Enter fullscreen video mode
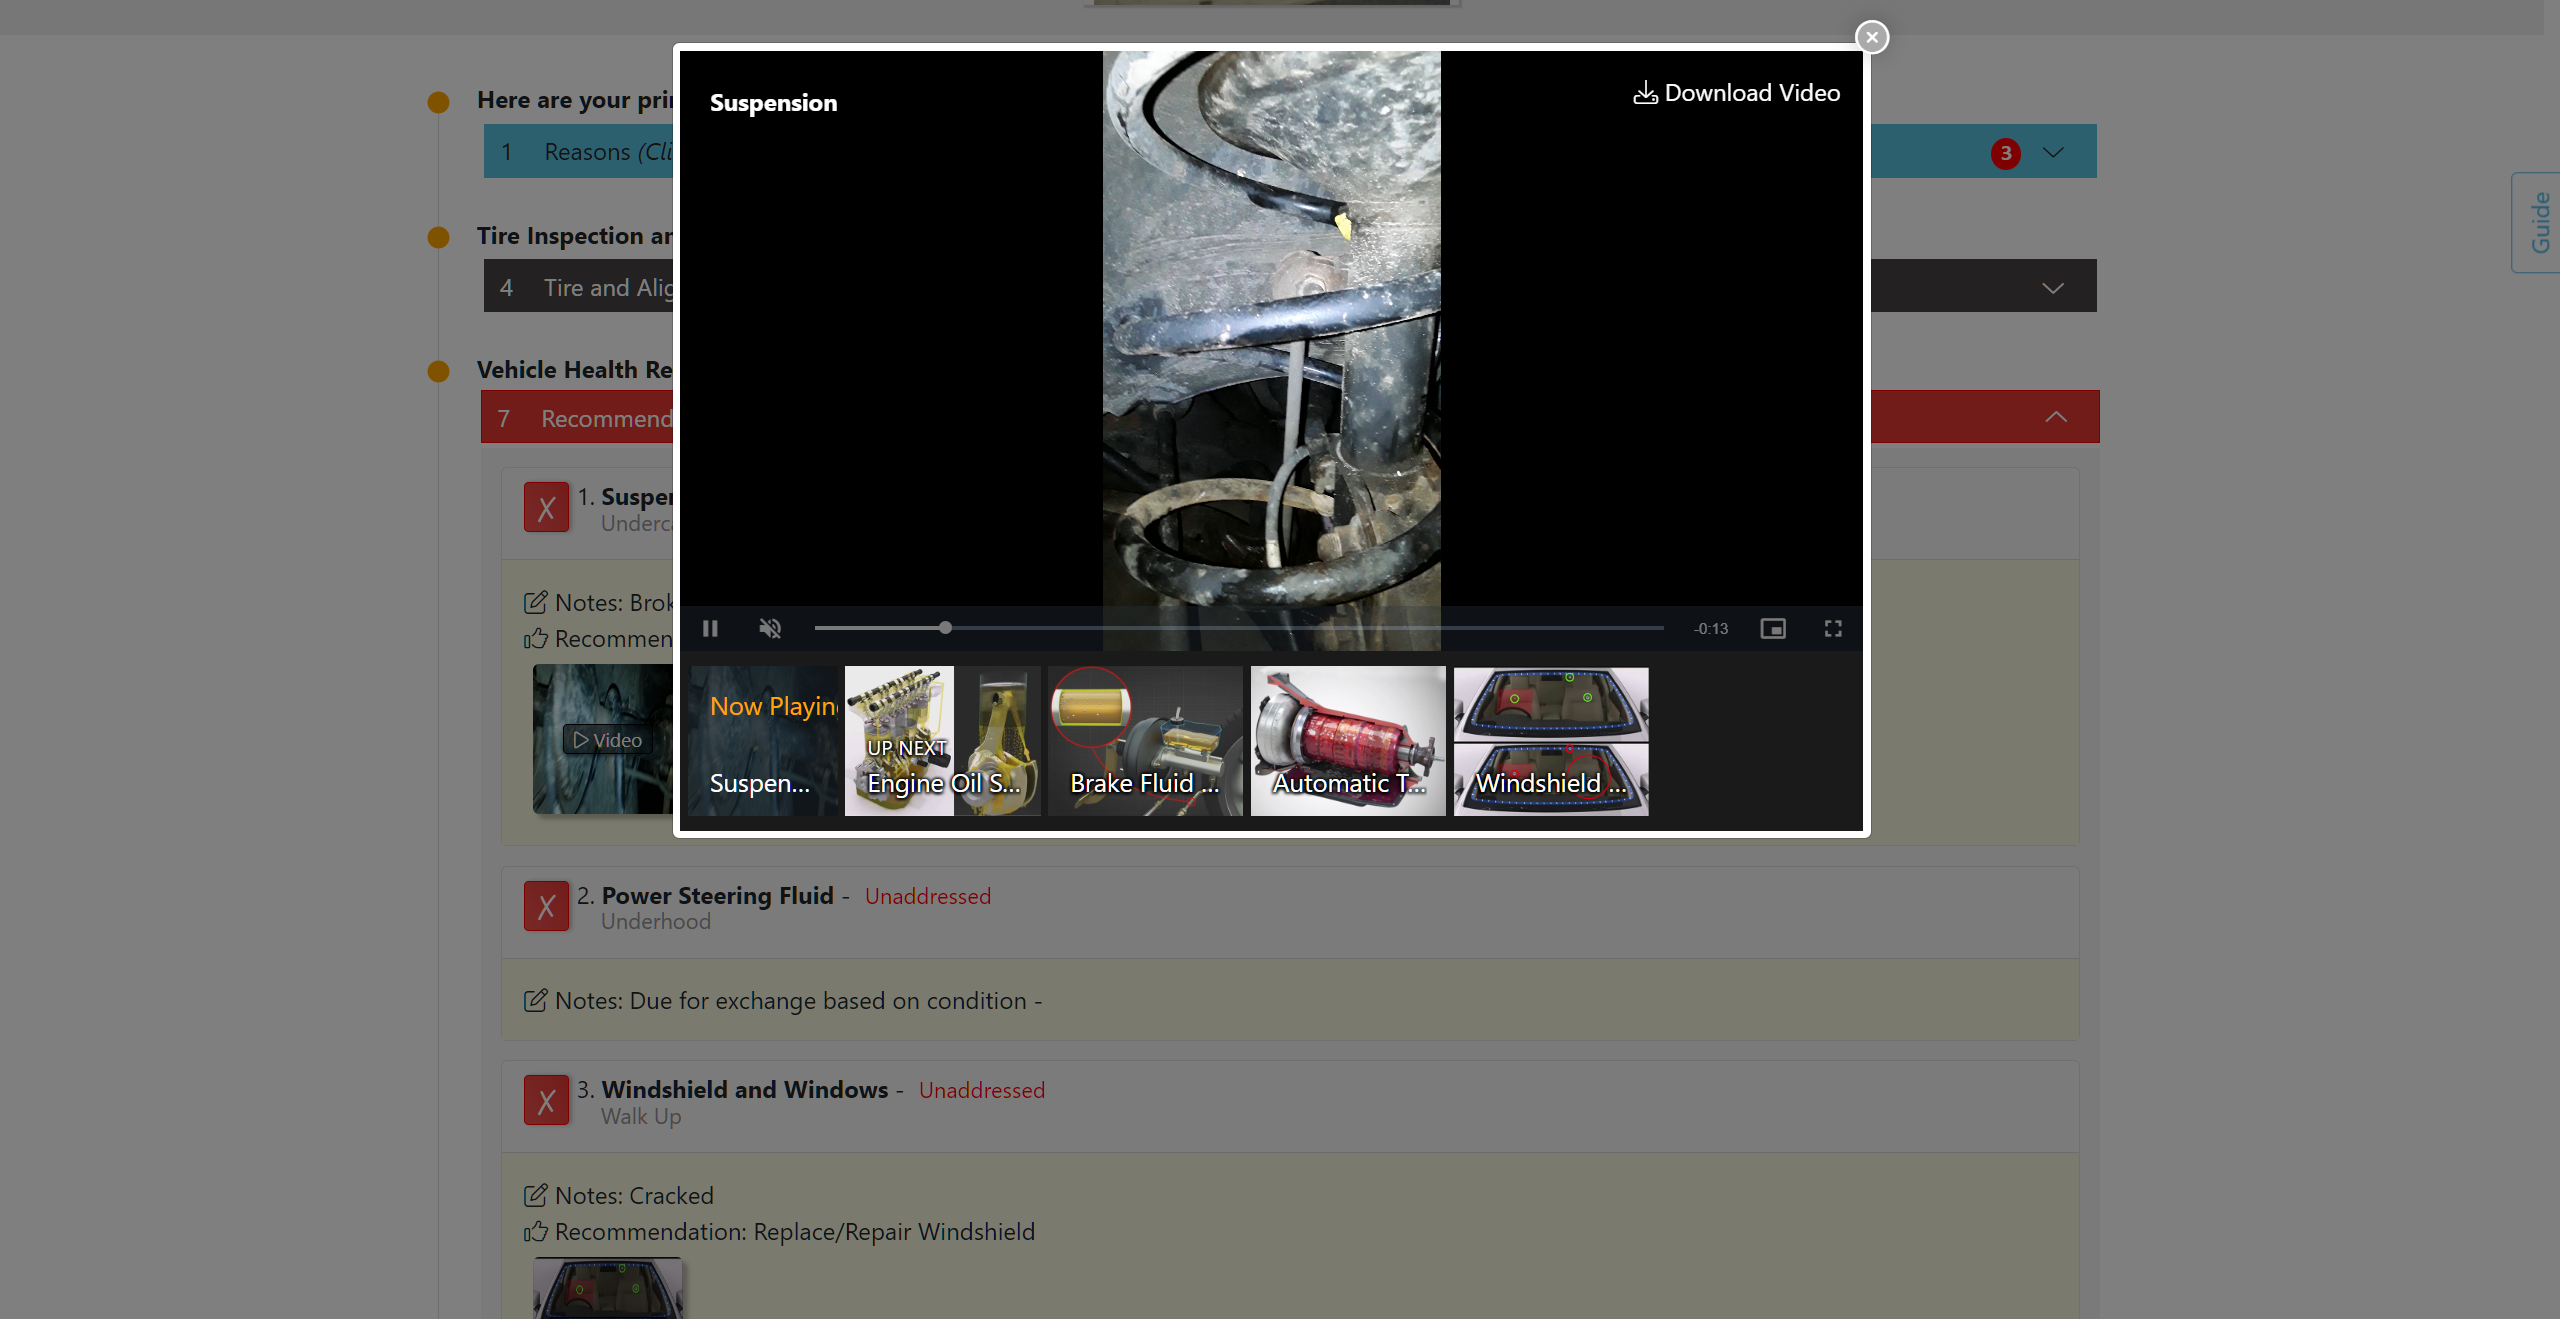This screenshot has height=1319, width=2560. (1833, 628)
